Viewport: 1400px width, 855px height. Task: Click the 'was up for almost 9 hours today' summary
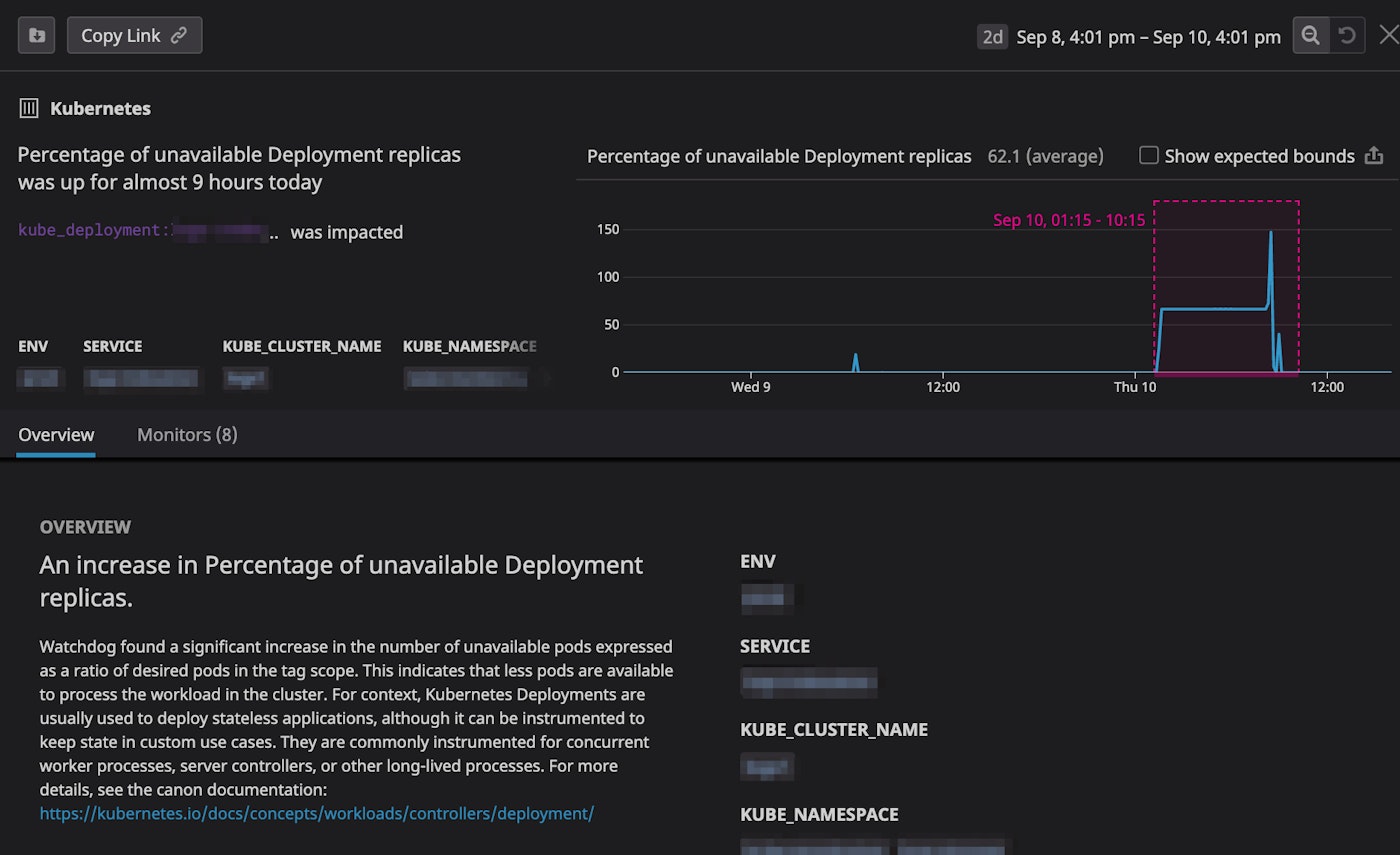[170, 183]
